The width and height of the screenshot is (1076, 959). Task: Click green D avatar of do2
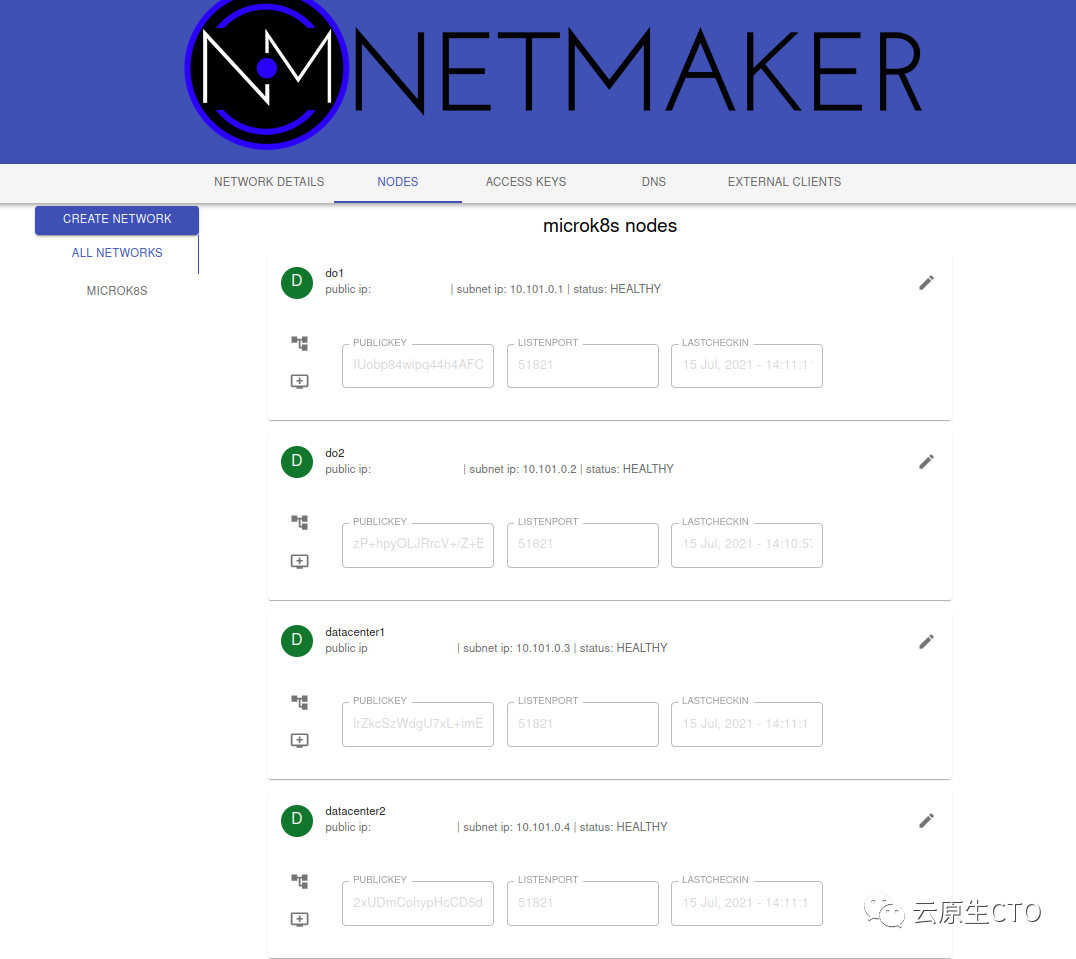[x=297, y=462]
